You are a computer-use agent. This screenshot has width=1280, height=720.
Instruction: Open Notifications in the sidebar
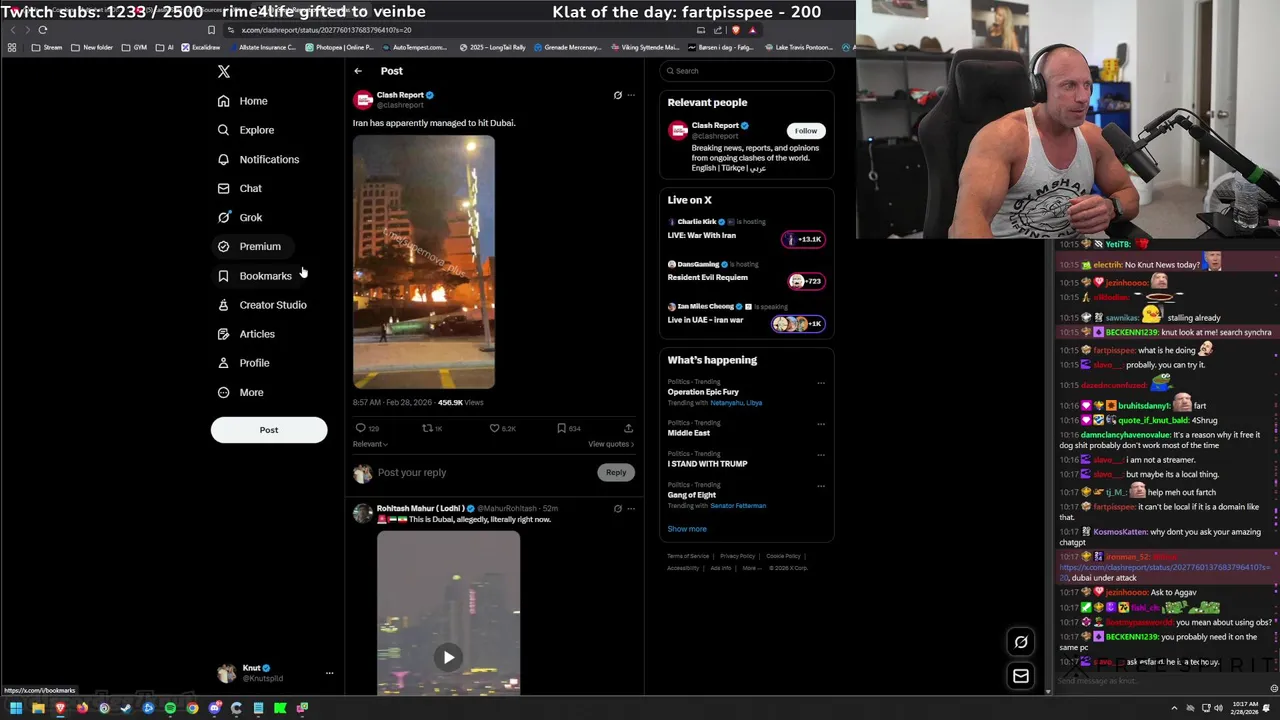click(x=259, y=159)
